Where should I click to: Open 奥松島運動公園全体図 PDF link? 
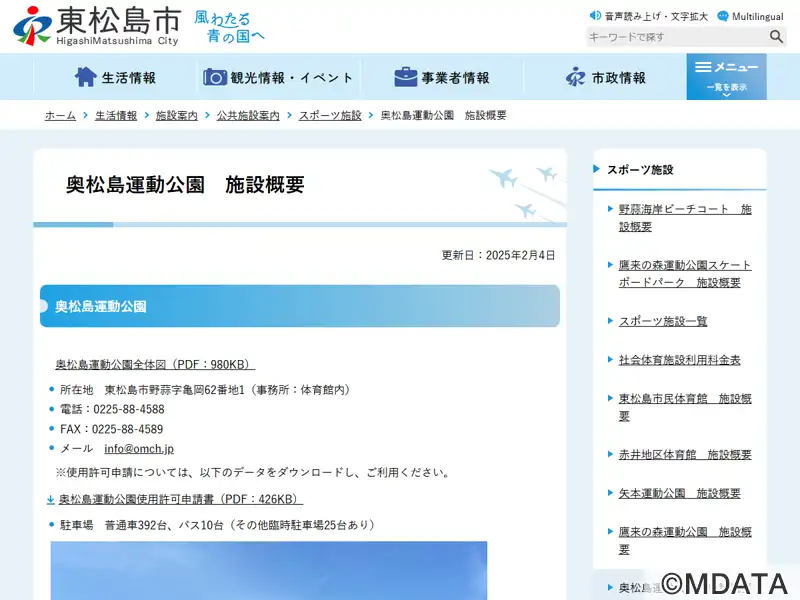tap(155, 364)
